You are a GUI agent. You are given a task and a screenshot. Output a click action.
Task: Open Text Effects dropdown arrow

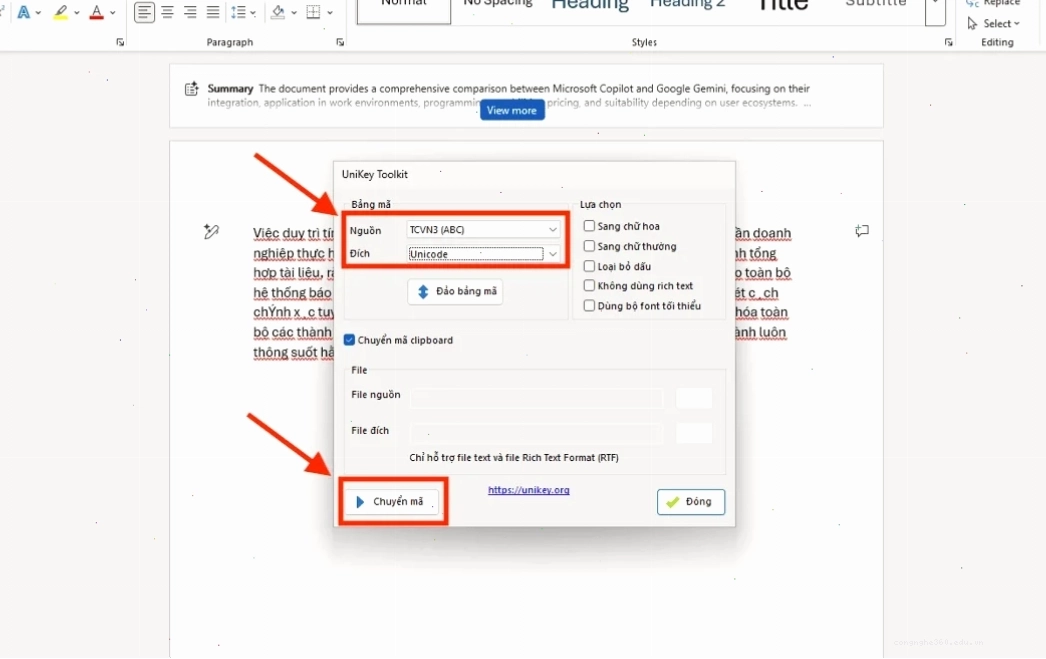pos(38,13)
